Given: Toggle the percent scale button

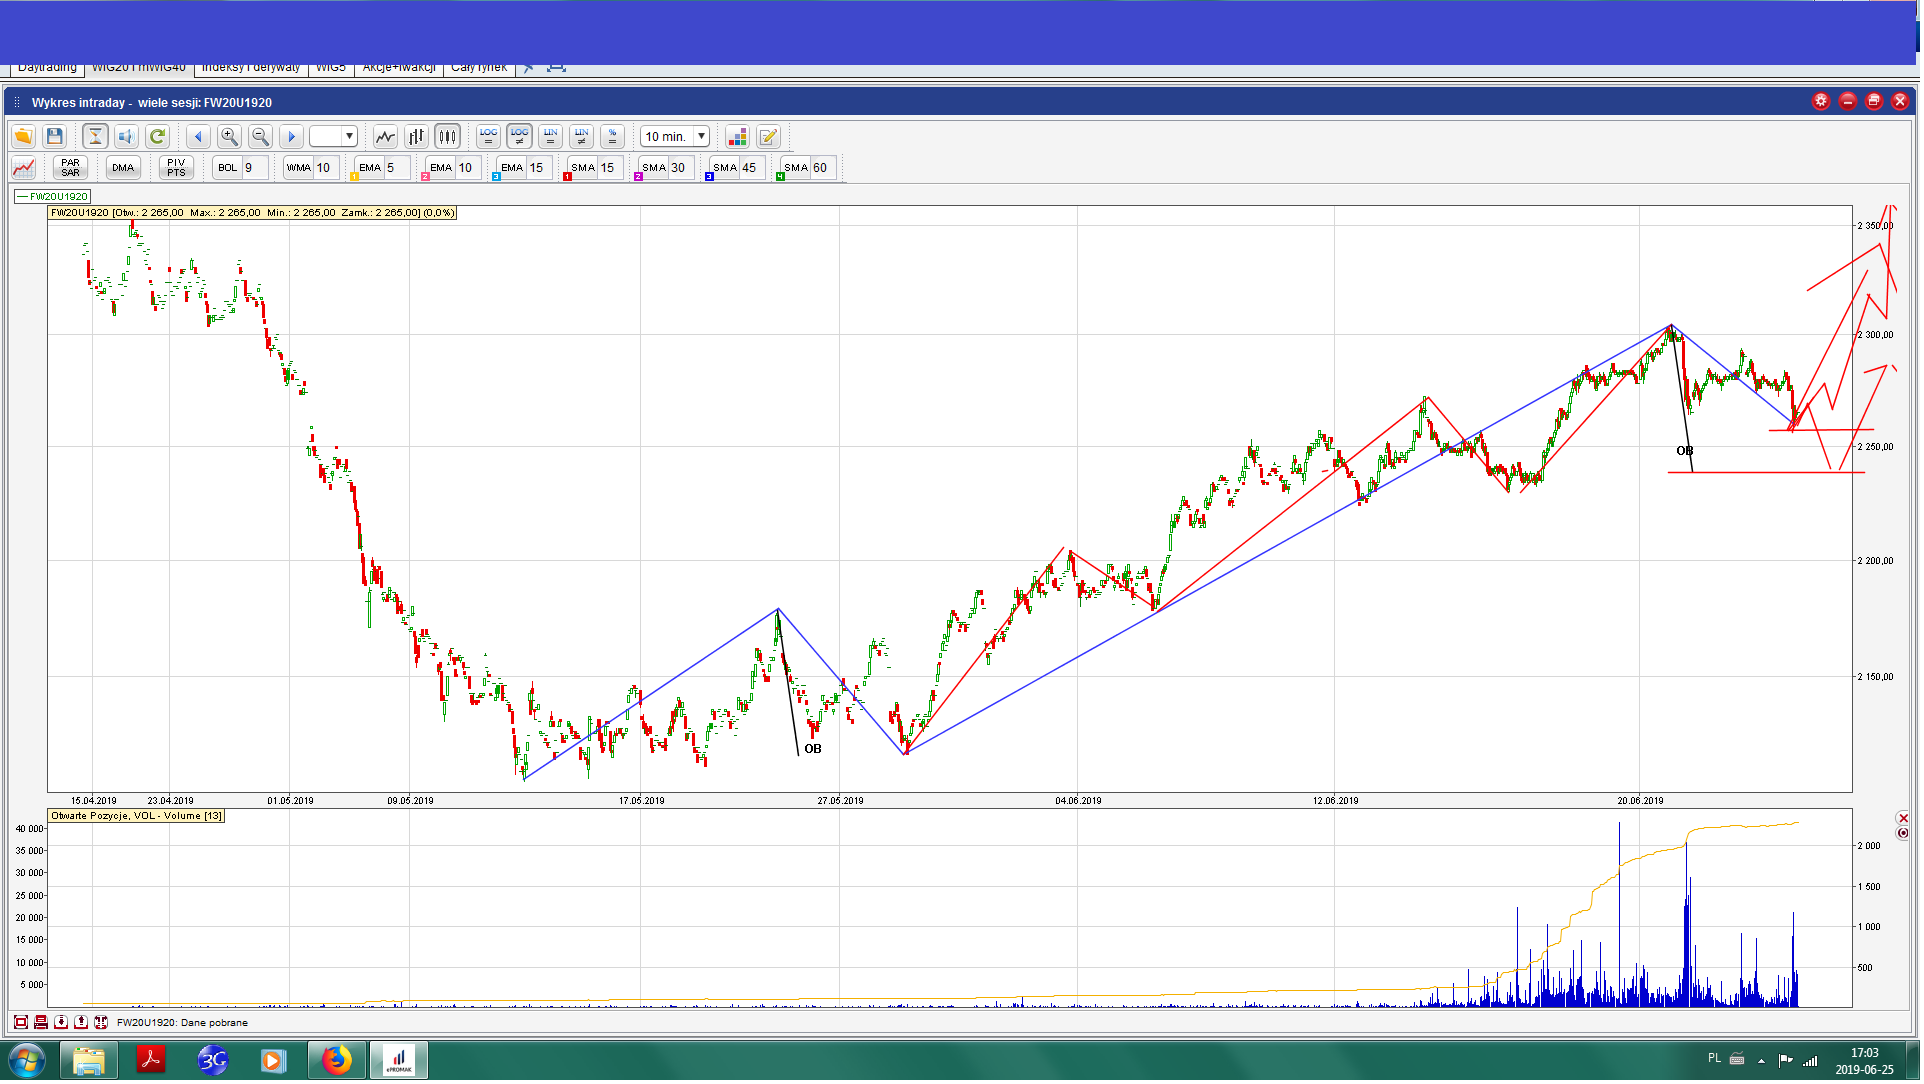Looking at the screenshot, I should click(613, 137).
